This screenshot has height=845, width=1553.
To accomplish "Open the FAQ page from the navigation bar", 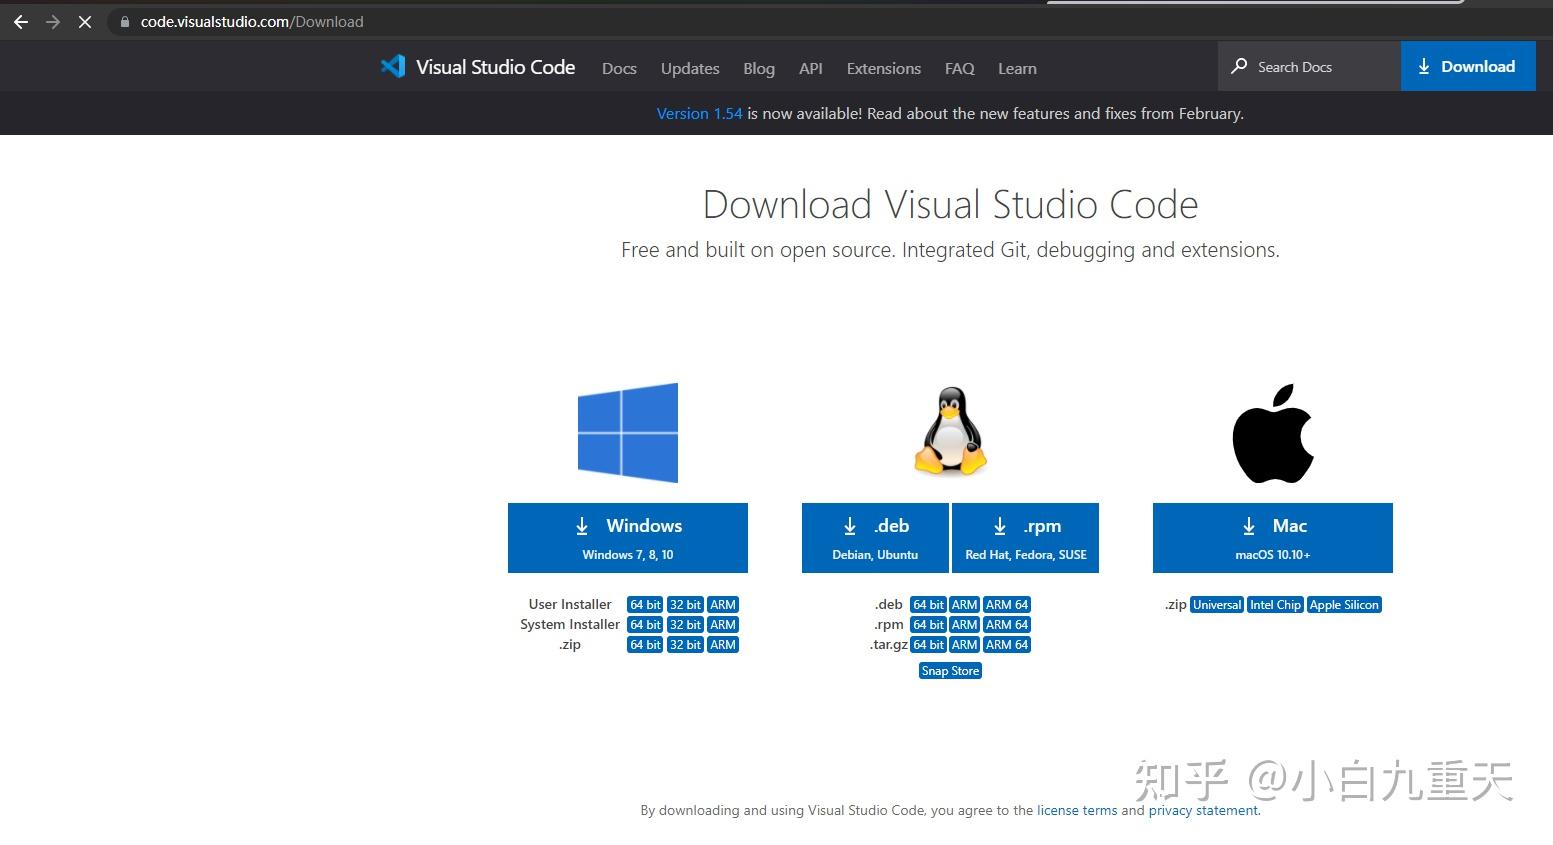I will pyautogui.click(x=958, y=68).
